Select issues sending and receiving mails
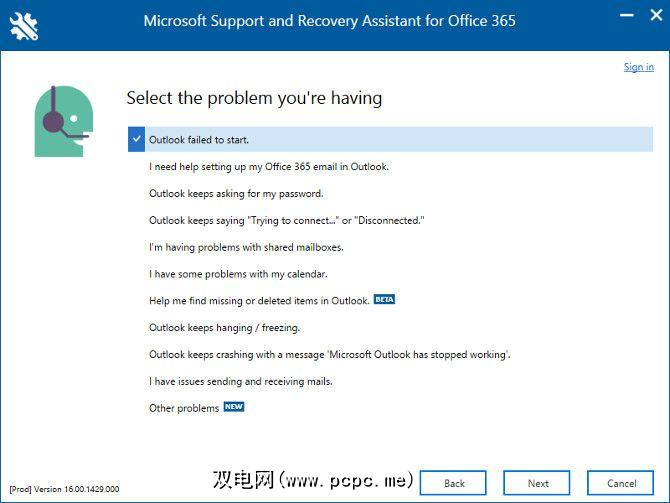Image resolution: width=670 pixels, height=503 pixels. click(x=241, y=381)
